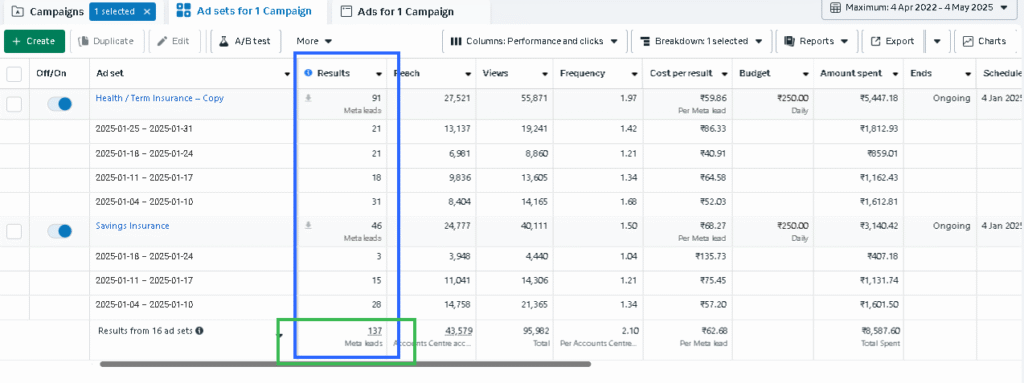
Task: Select all ad sets with header checkbox
Action: click(x=14, y=74)
